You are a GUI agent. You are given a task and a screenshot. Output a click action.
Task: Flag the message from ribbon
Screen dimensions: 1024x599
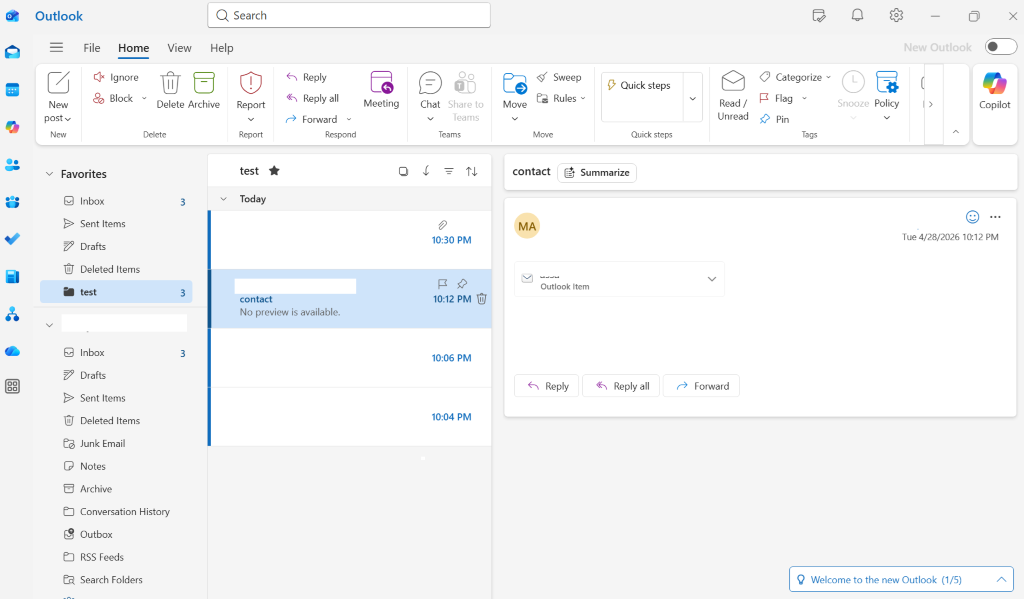(x=776, y=98)
